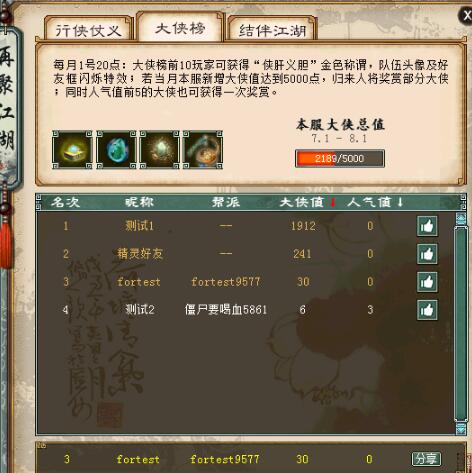Open the 结伴江湖 tab
The width and height of the screenshot is (472, 473).
[x=272, y=29]
